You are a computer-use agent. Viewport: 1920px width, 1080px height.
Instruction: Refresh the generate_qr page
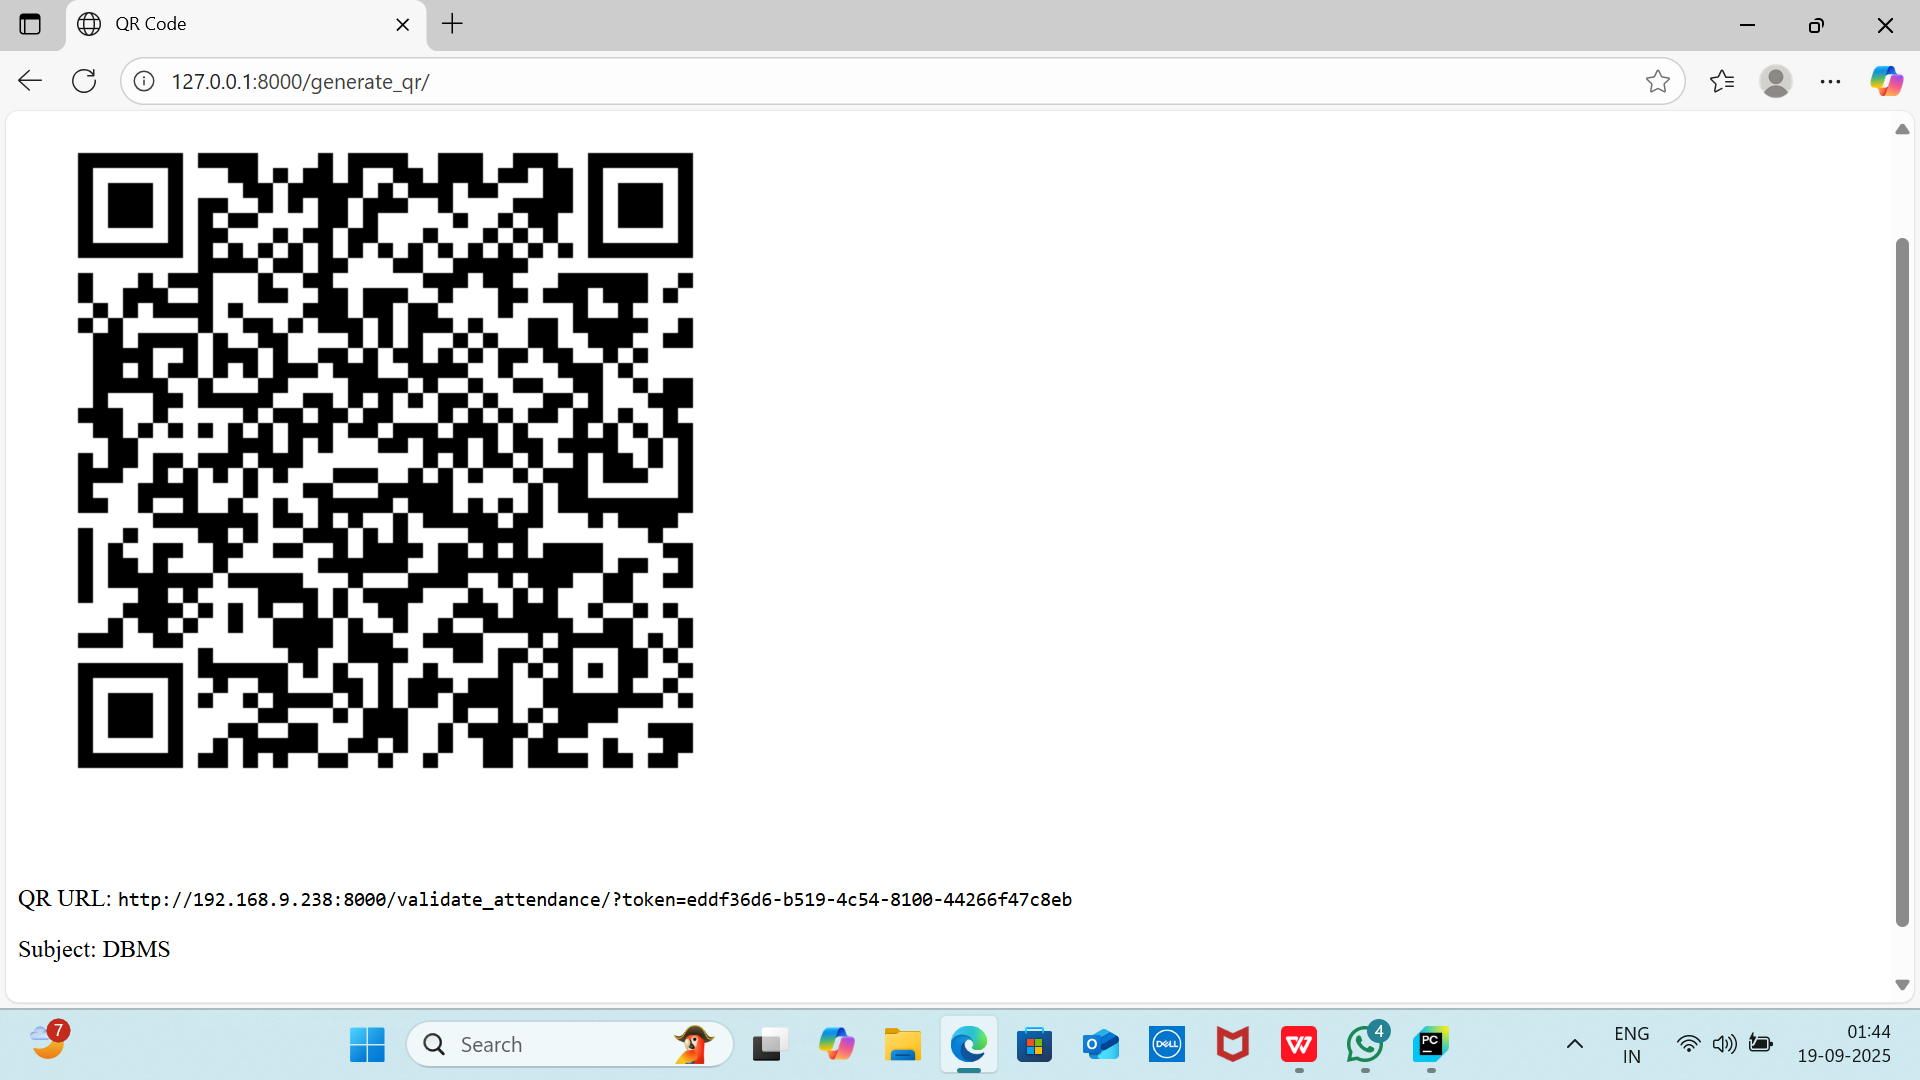(84, 81)
